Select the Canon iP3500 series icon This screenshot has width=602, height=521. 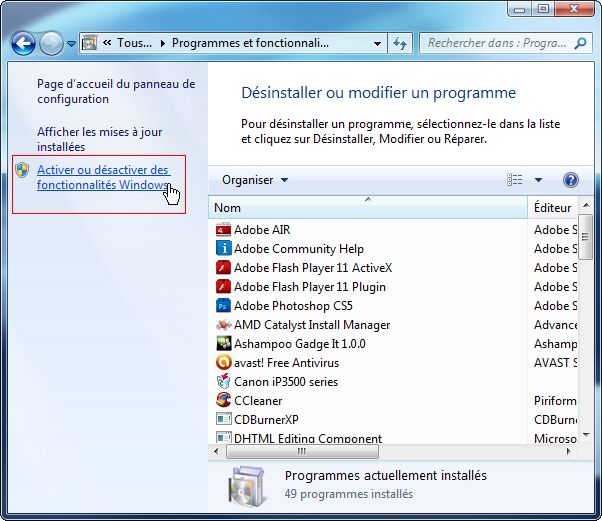coord(223,382)
